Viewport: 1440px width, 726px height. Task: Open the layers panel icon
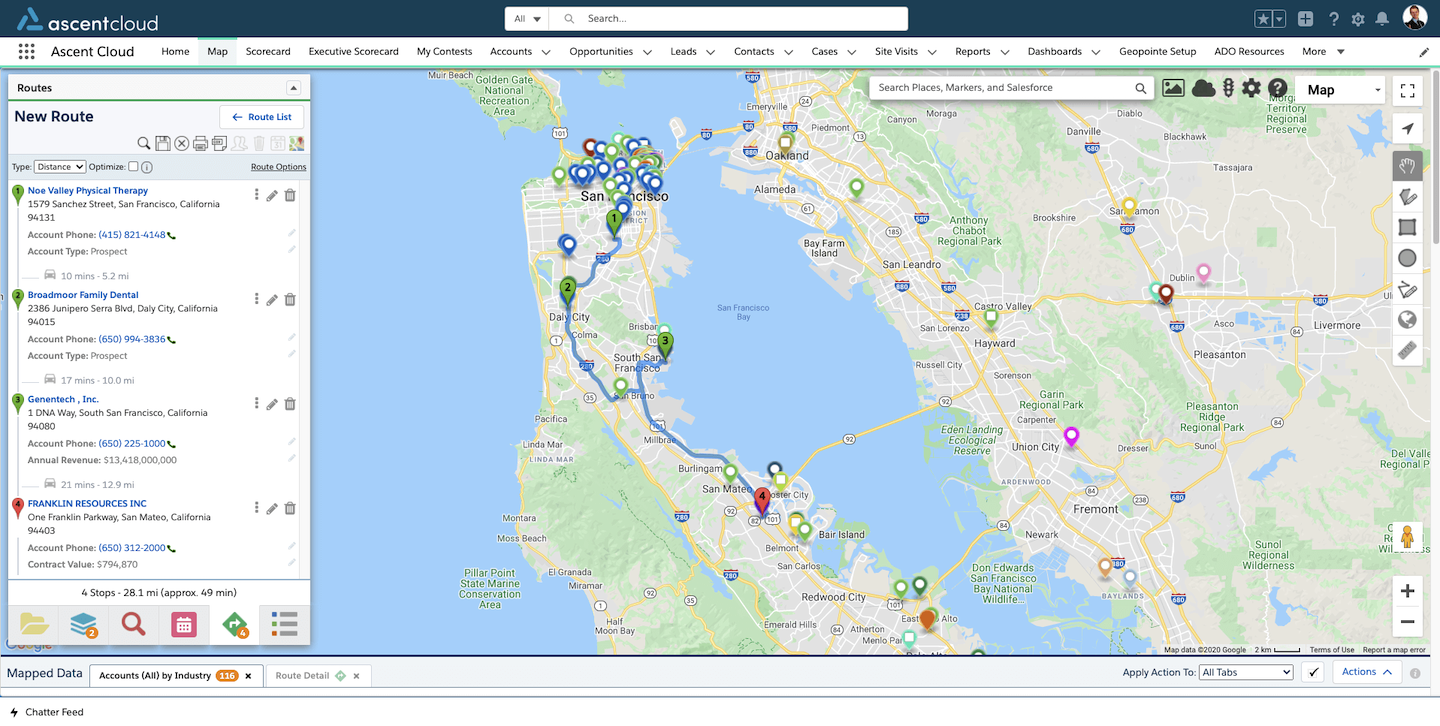coord(84,625)
